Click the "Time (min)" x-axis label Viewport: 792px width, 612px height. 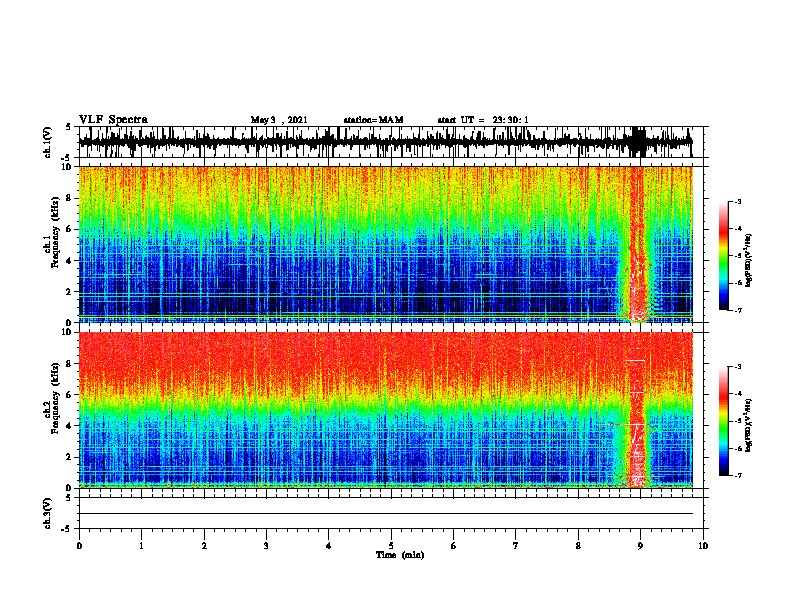click(400, 555)
